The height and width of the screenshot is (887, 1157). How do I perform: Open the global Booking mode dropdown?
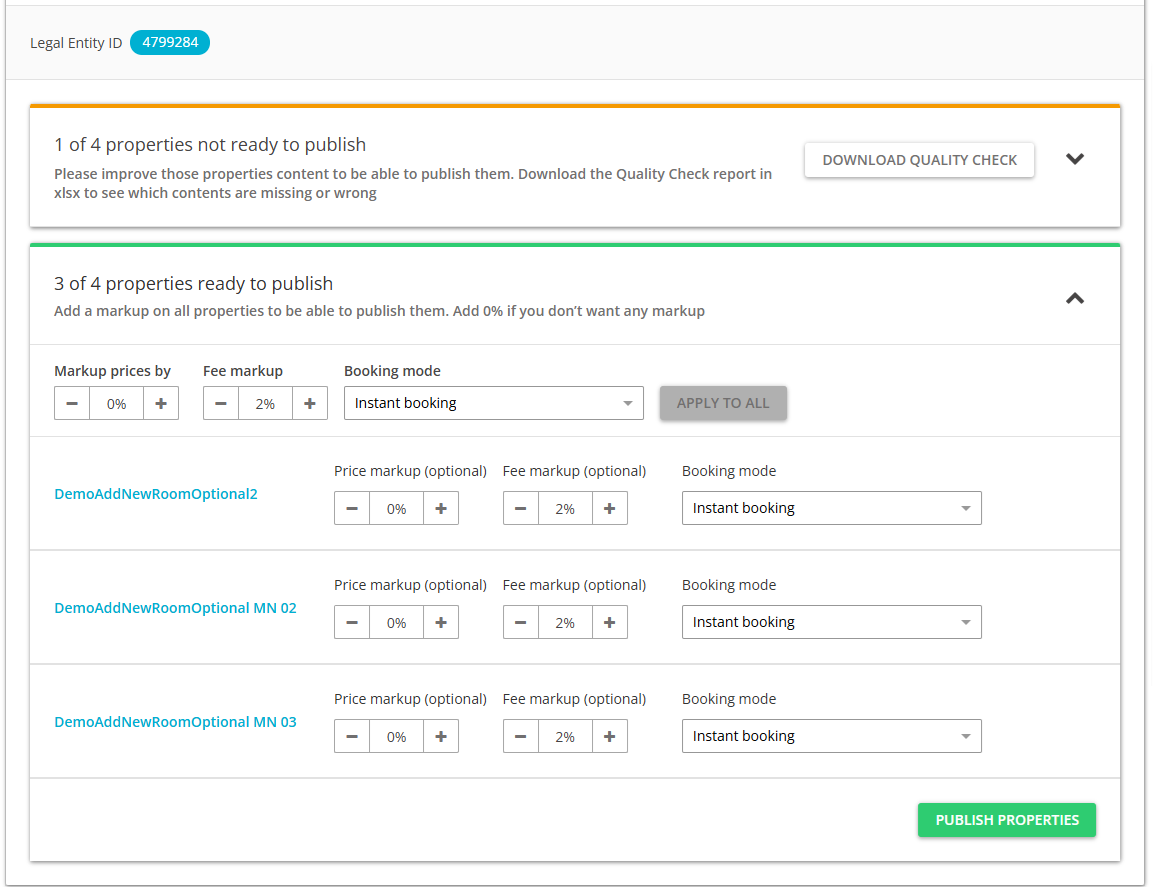(494, 403)
